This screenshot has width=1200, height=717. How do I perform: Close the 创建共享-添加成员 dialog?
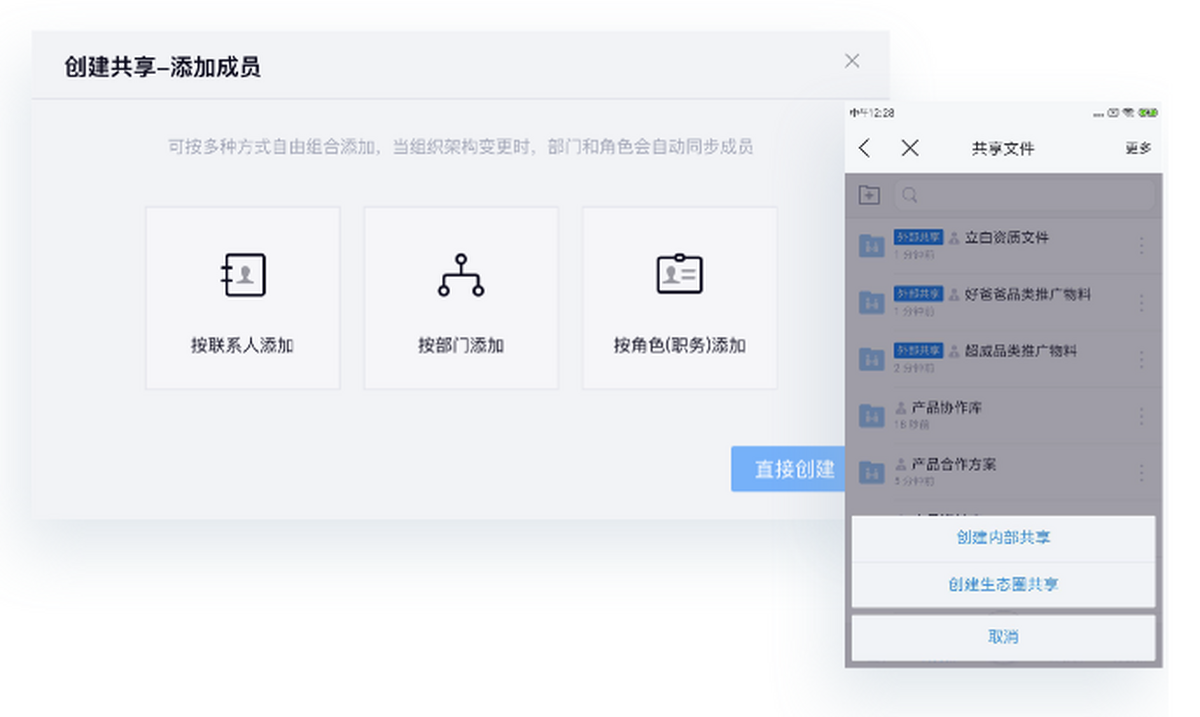852,61
